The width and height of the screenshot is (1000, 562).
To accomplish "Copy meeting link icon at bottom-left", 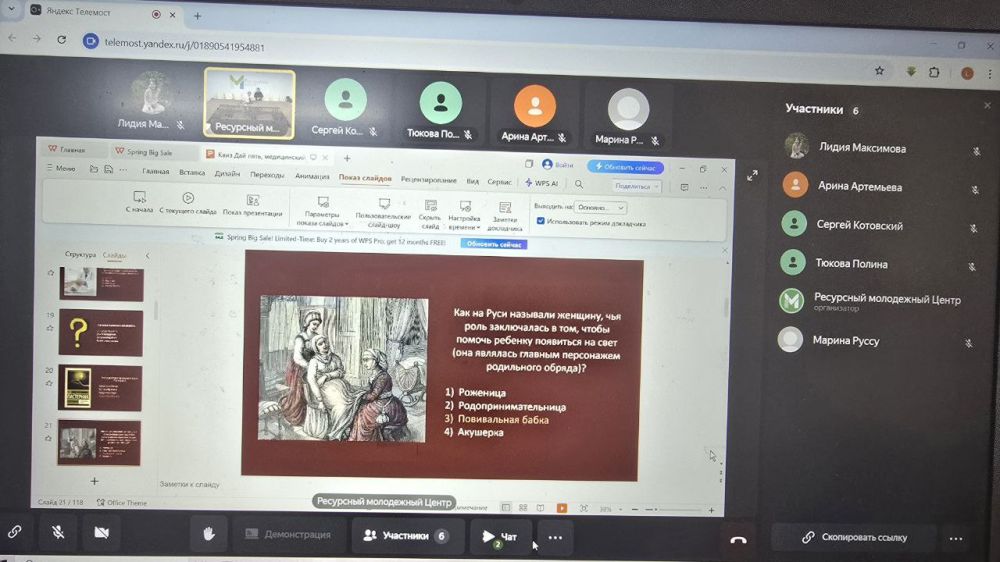I will pyautogui.click(x=15, y=531).
